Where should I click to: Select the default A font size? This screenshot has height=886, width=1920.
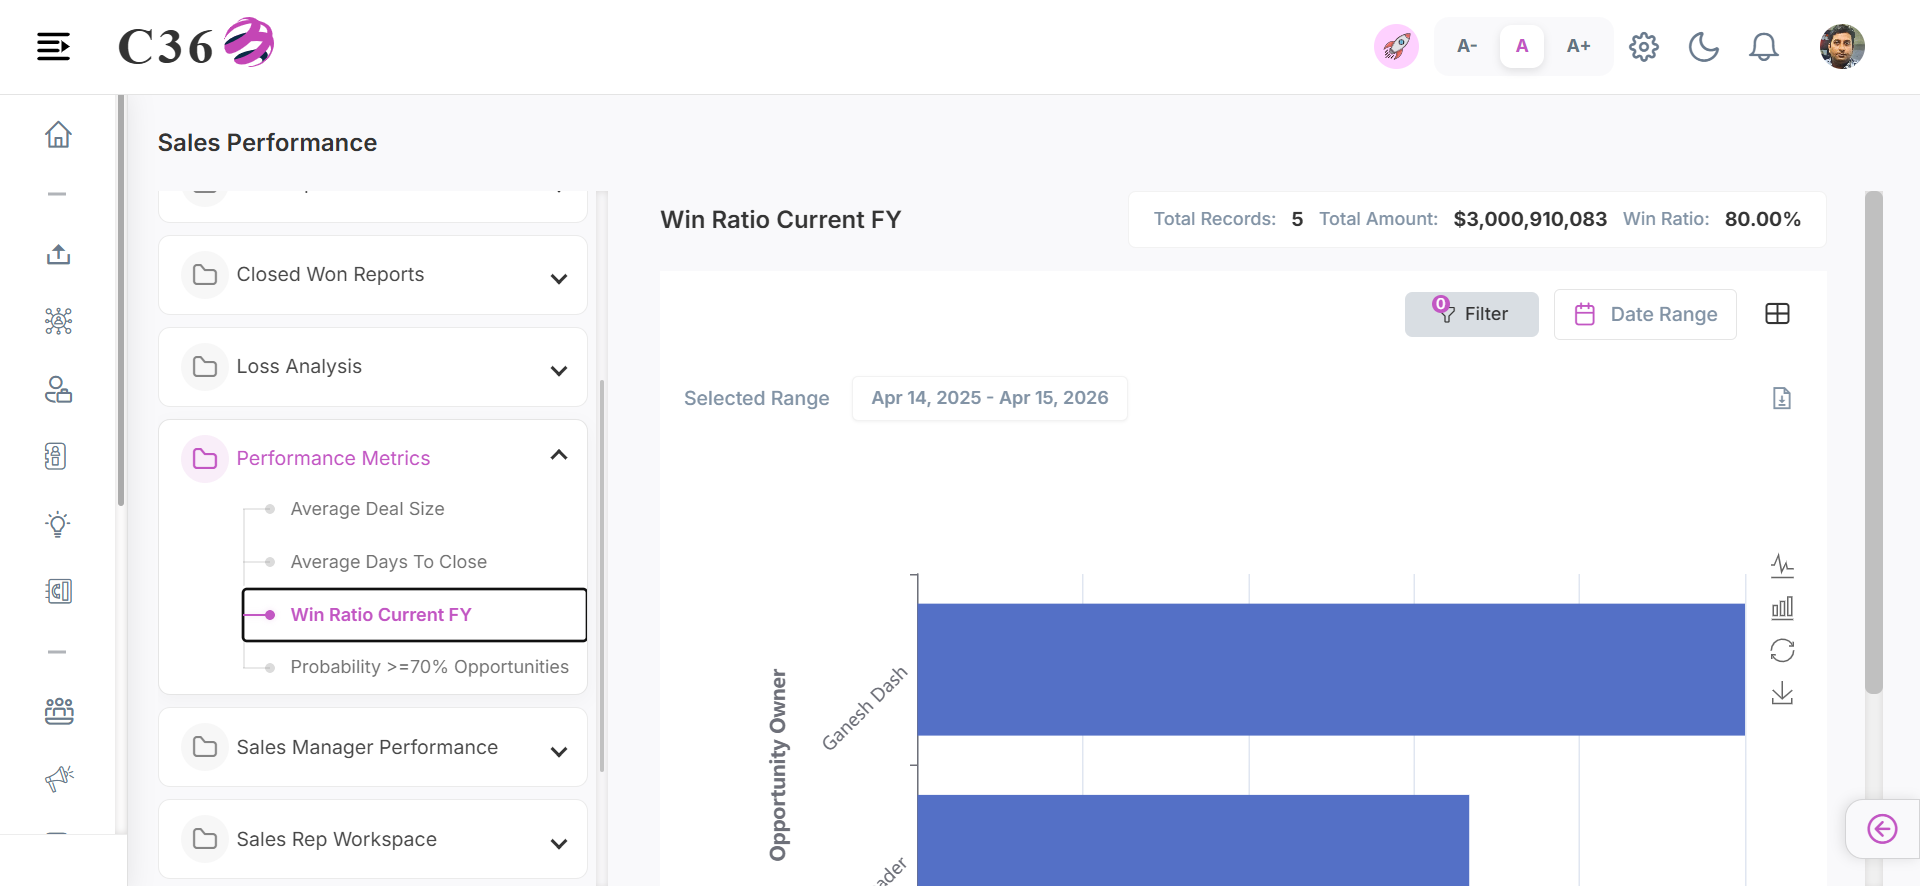tap(1521, 46)
